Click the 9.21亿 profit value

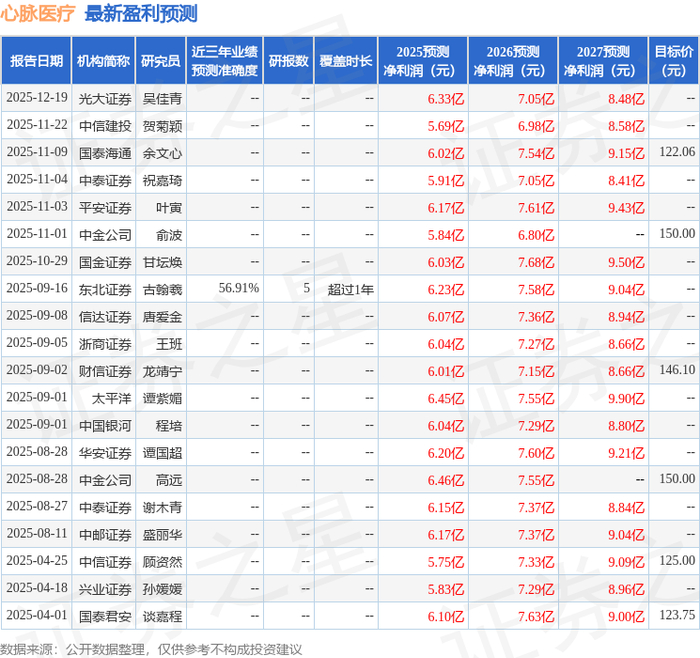pyautogui.click(x=626, y=453)
